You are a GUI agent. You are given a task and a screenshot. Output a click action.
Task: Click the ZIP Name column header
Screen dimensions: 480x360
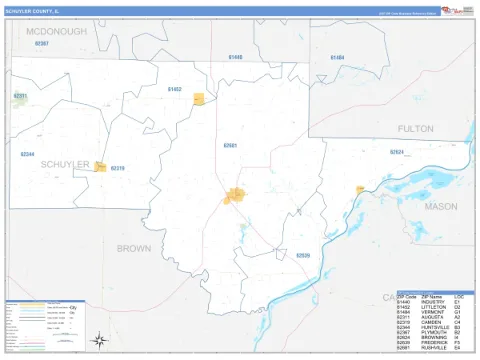point(432,297)
